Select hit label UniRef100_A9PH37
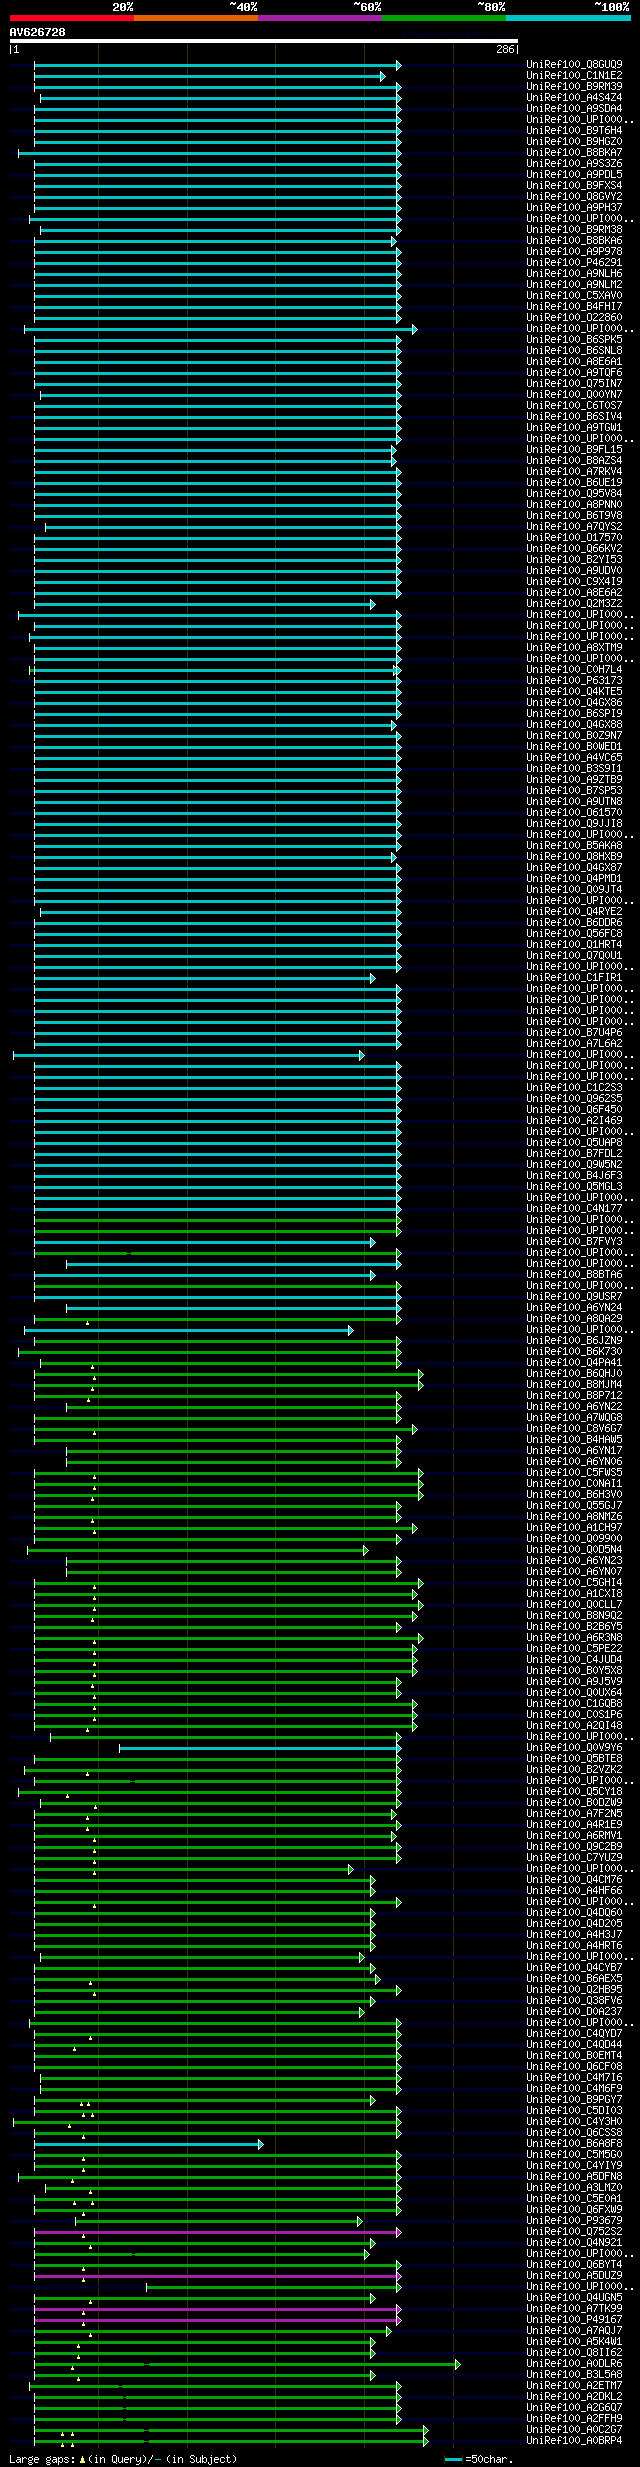 coord(574,208)
